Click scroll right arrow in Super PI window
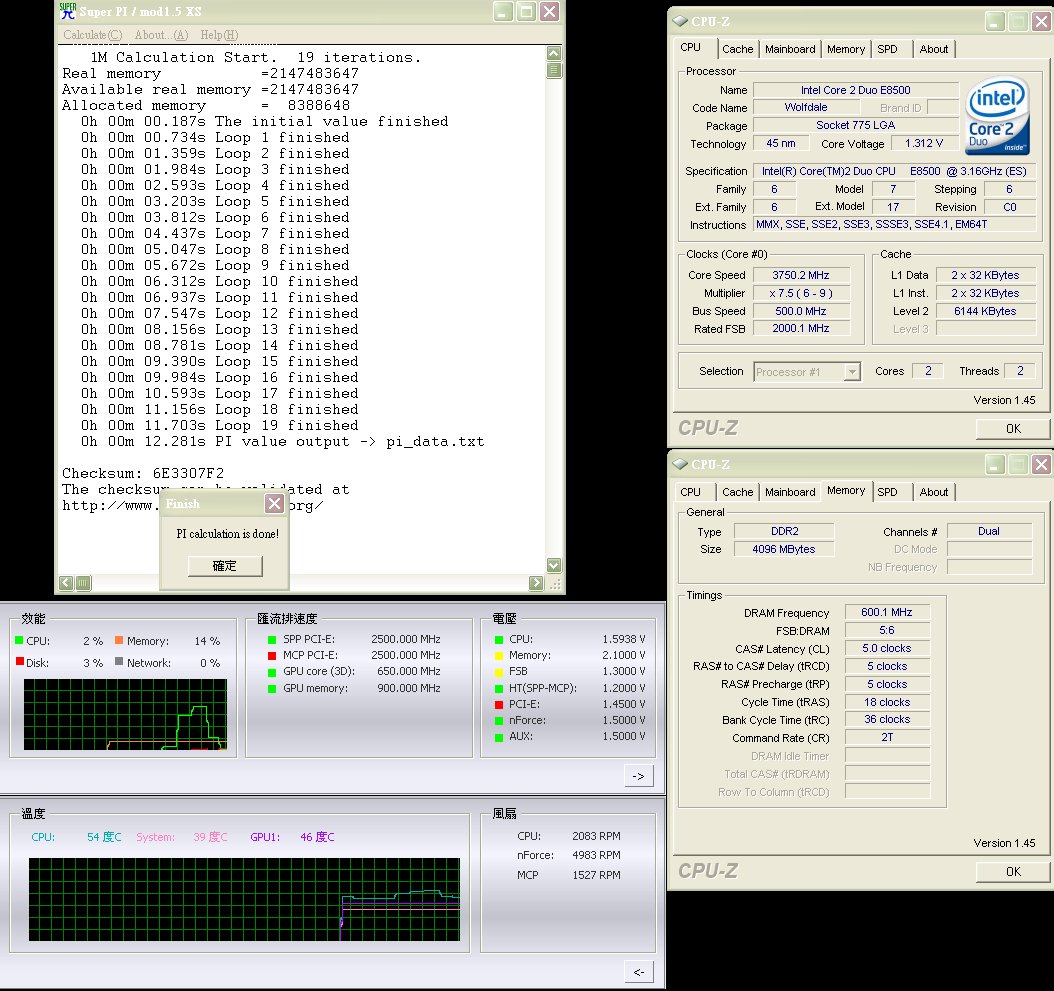1054x991 pixels. click(x=536, y=583)
